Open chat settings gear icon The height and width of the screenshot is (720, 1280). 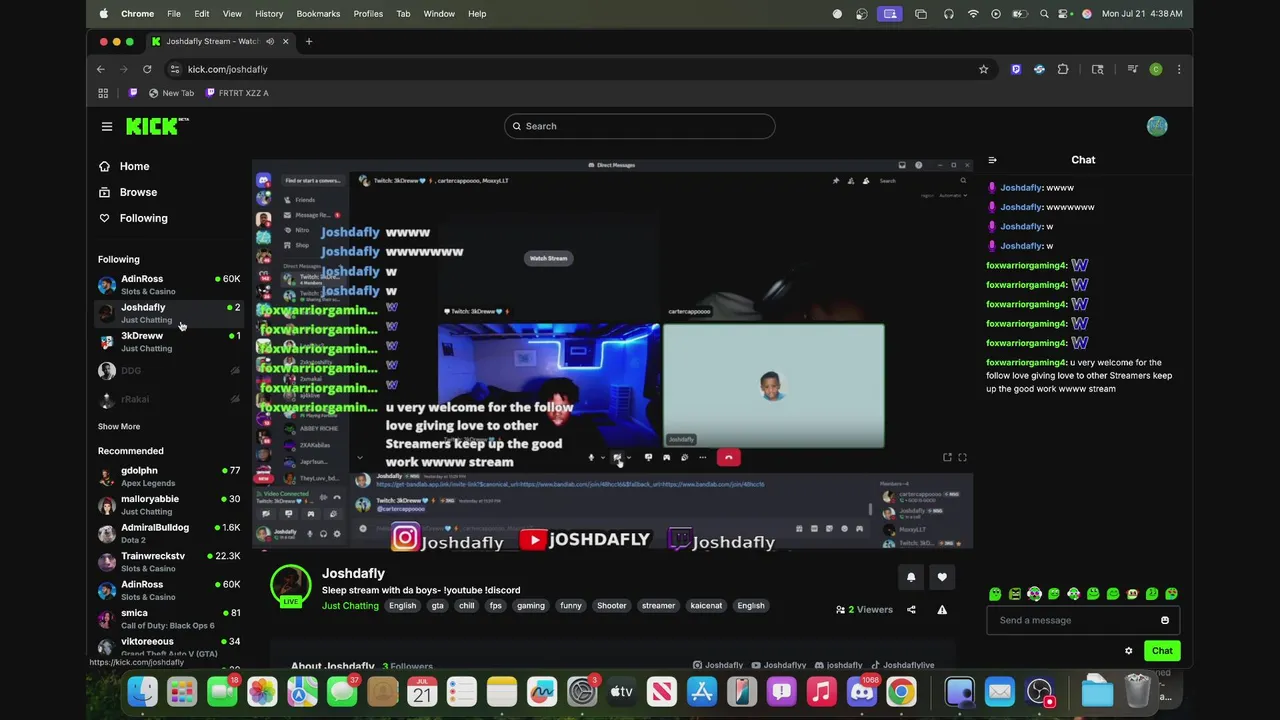click(1129, 651)
